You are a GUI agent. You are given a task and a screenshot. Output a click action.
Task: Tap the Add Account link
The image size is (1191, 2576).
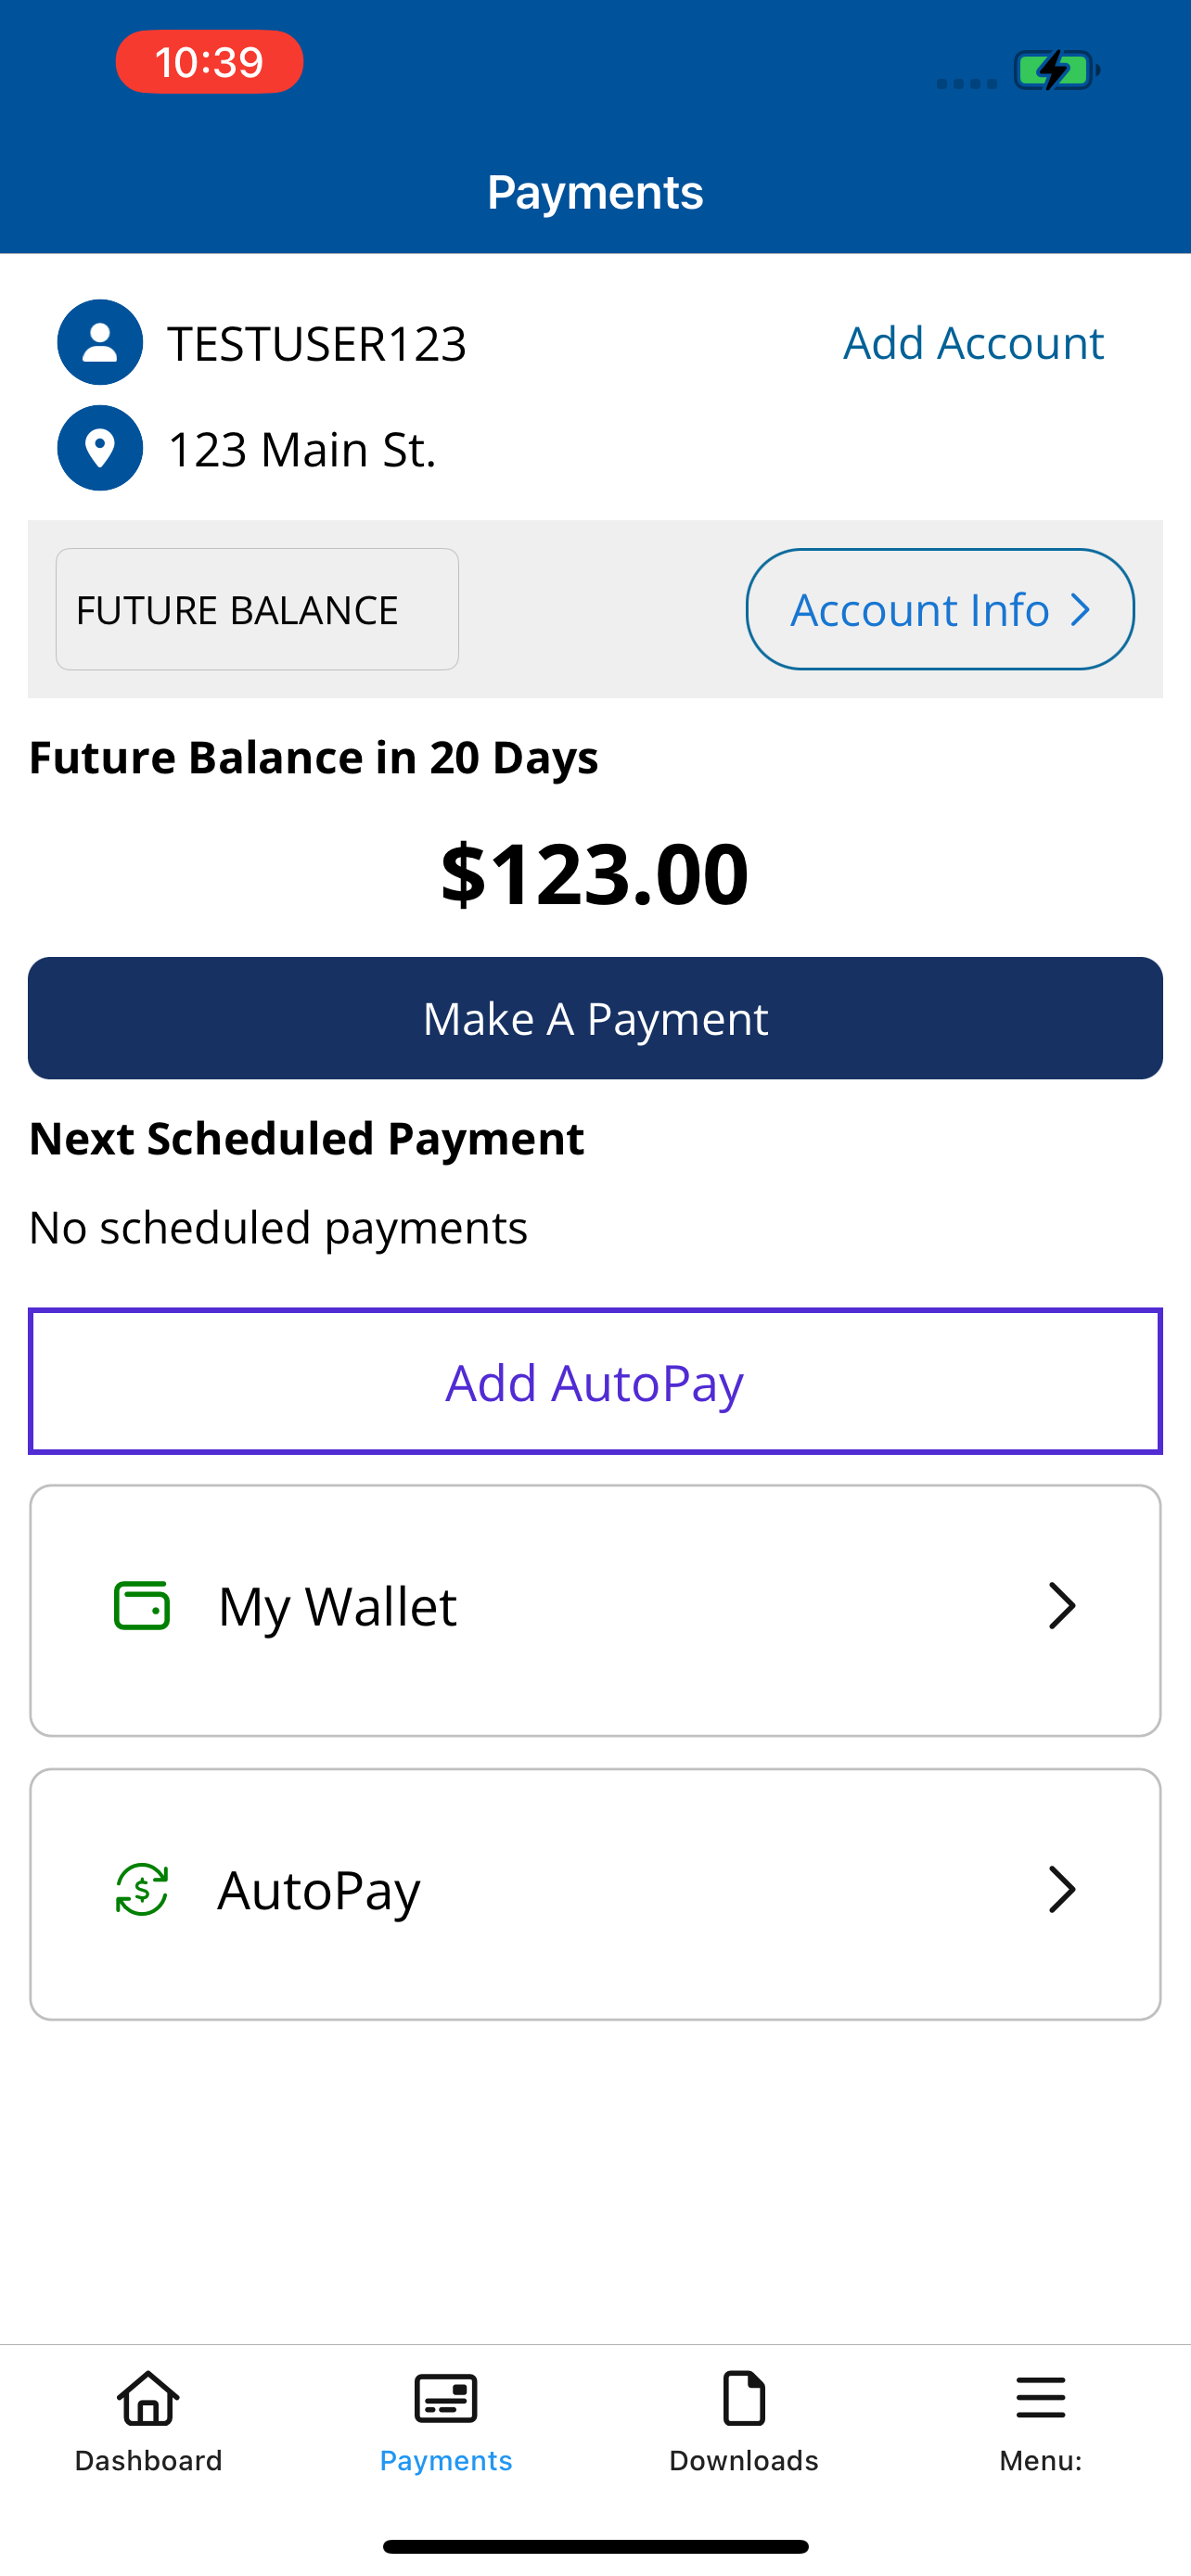[973, 343]
